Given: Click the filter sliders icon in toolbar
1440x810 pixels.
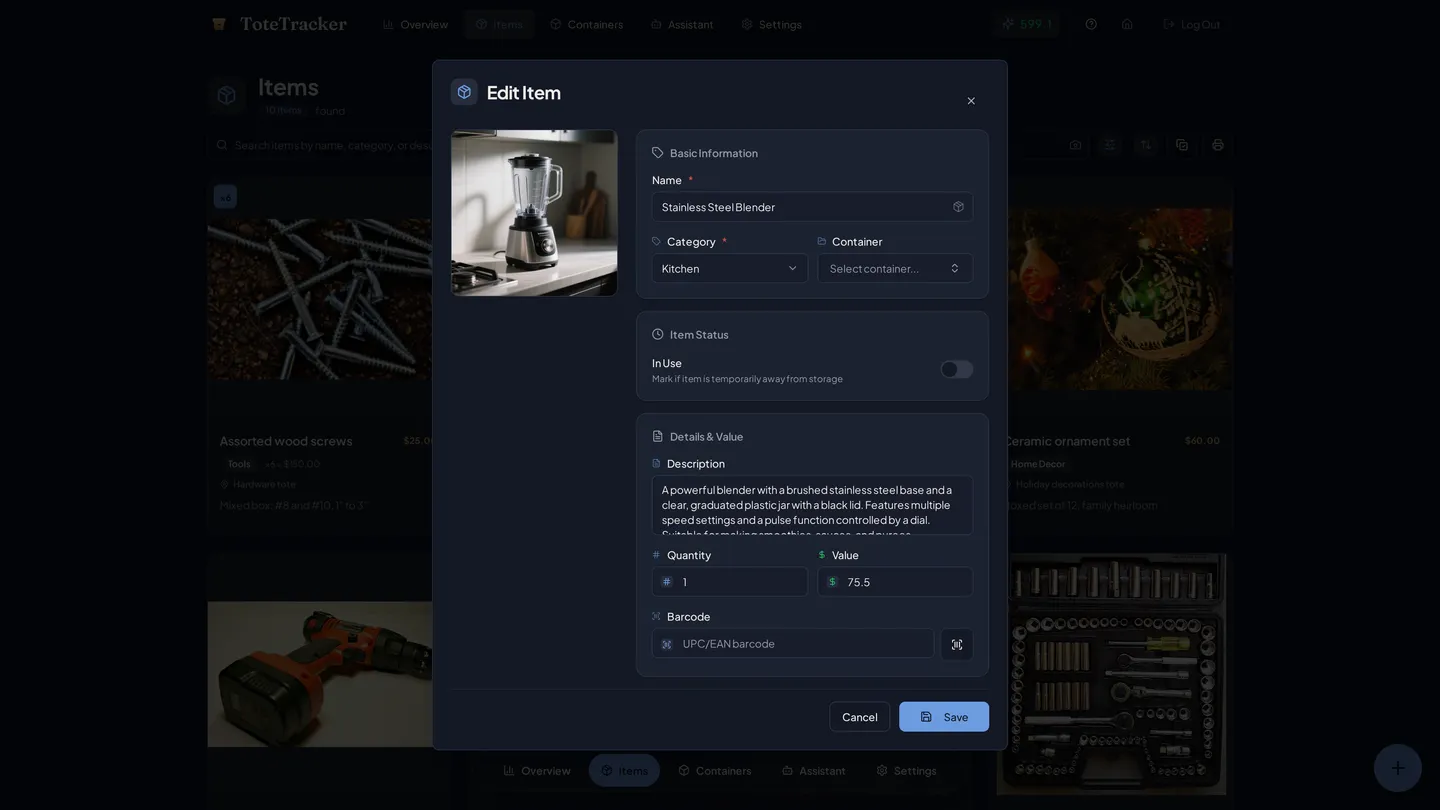Looking at the screenshot, I should click(1110, 145).
